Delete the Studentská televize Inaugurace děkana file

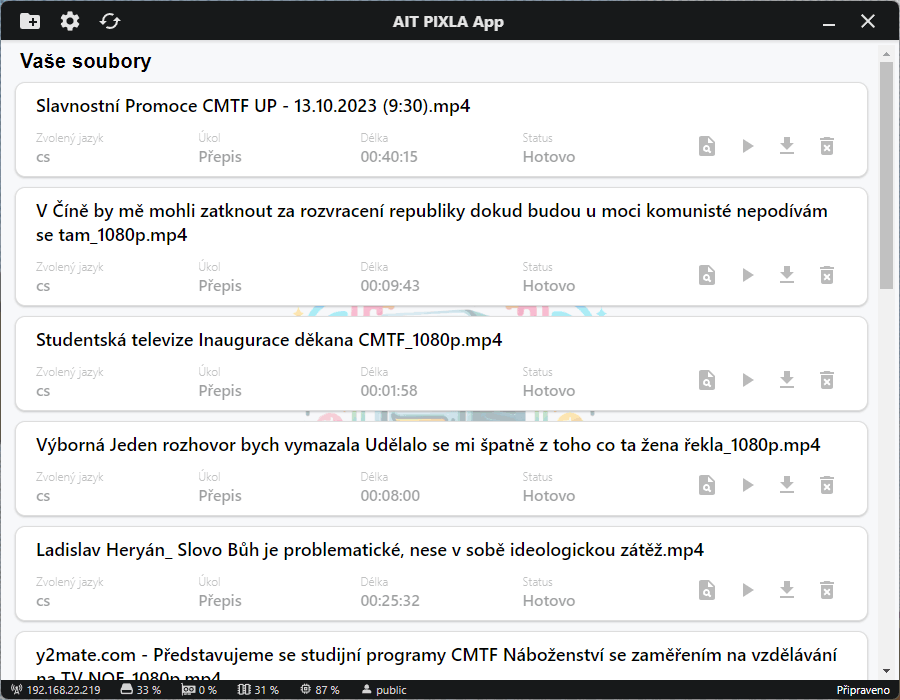pos(827,380)
